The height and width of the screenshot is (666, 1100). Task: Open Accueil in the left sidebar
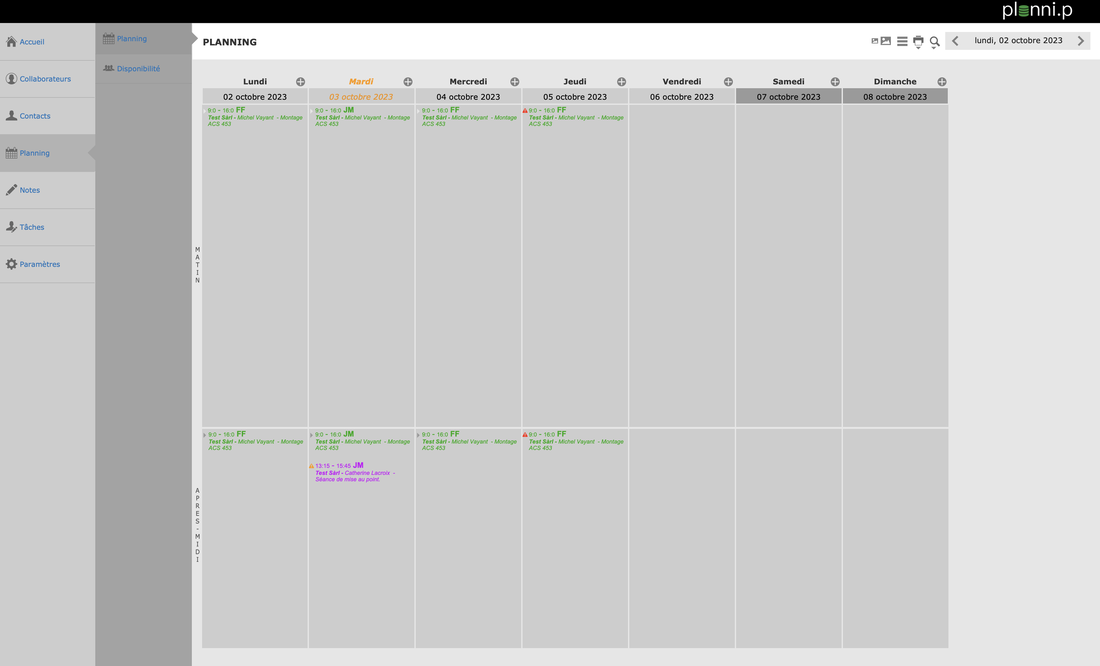click(x=32, y=42)
